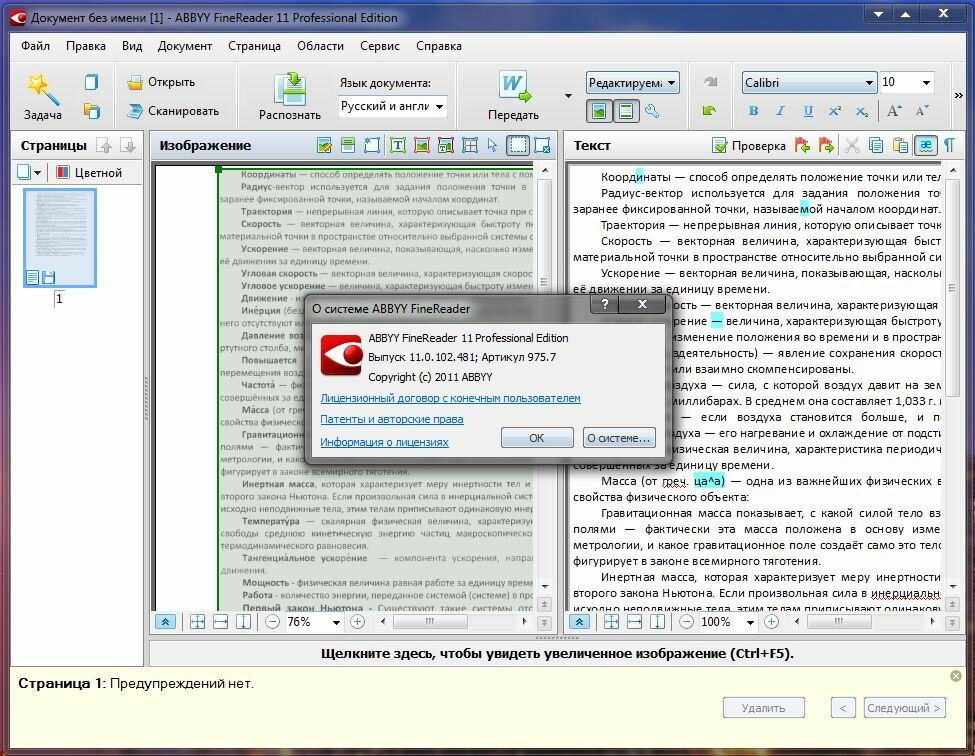Image resolution: width=975 pixels, height=756 pixels.
Task: Go to previous uncertain character flag
Action: 803,145
